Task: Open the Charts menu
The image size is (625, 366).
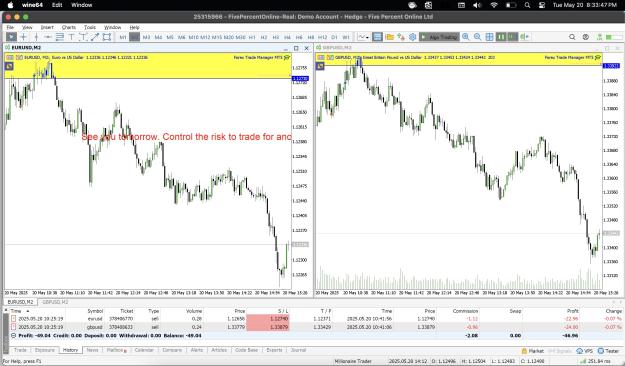Action: (x=69, y=27)
